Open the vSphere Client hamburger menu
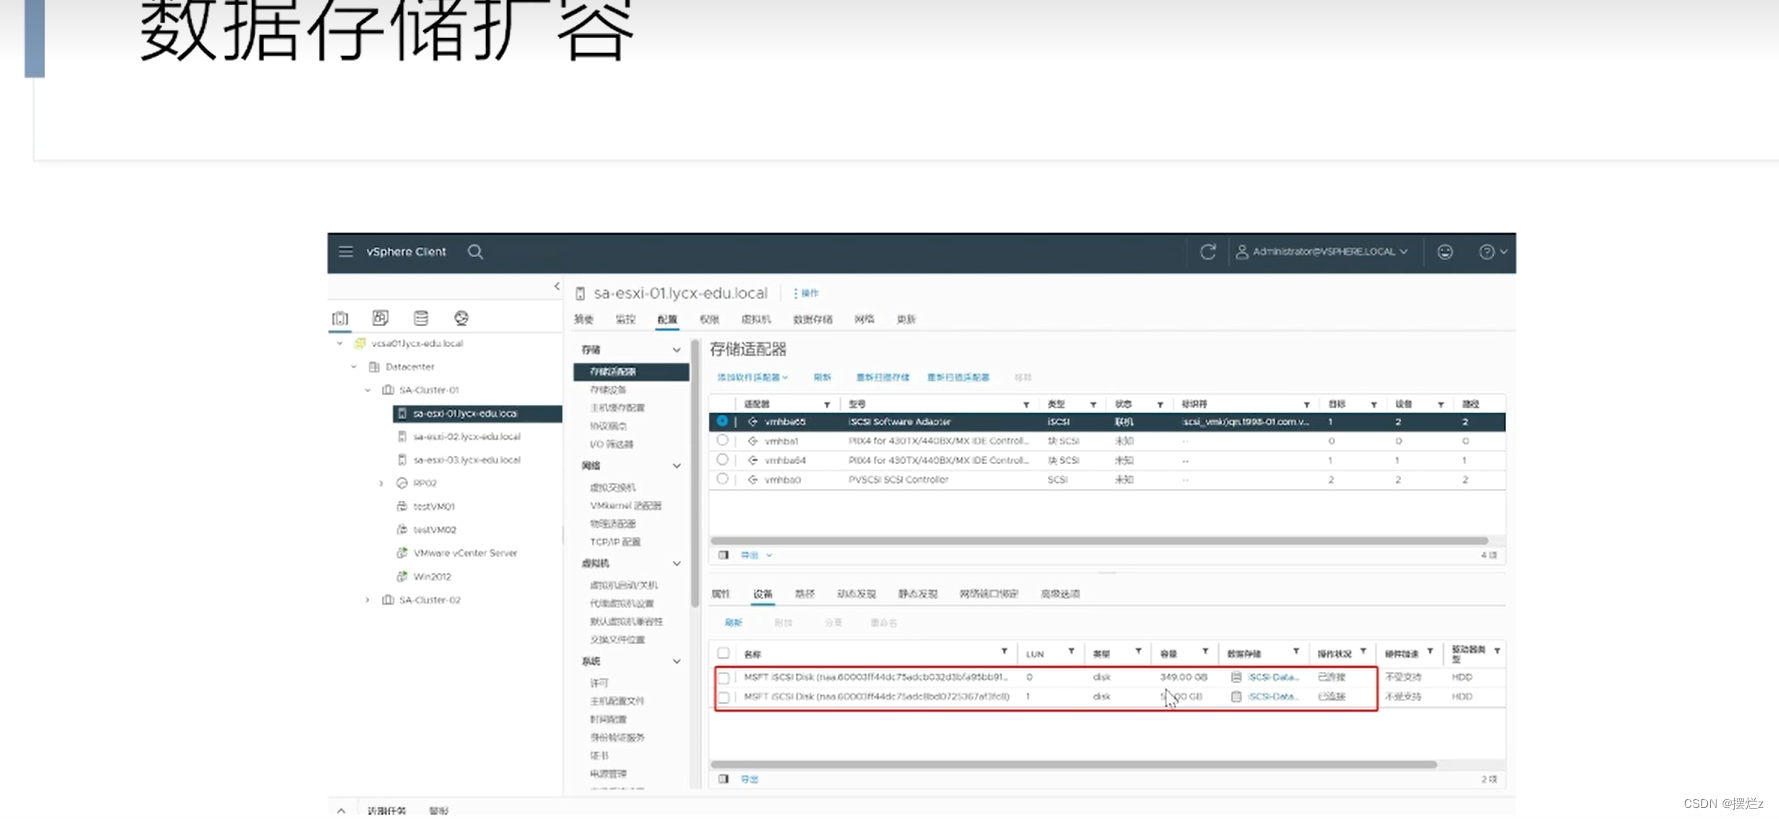1779x819 pixels. coord(346,252)
